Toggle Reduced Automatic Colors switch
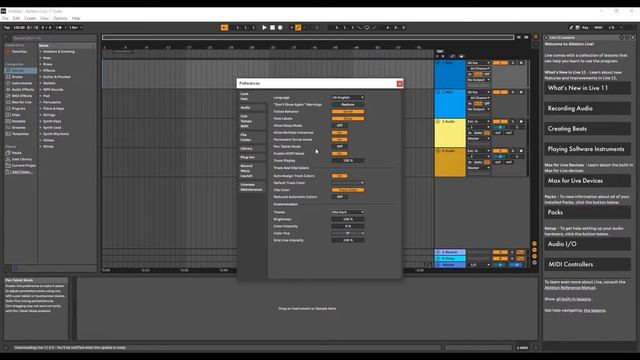Screen dimensions: 640x360 (340, 197)
